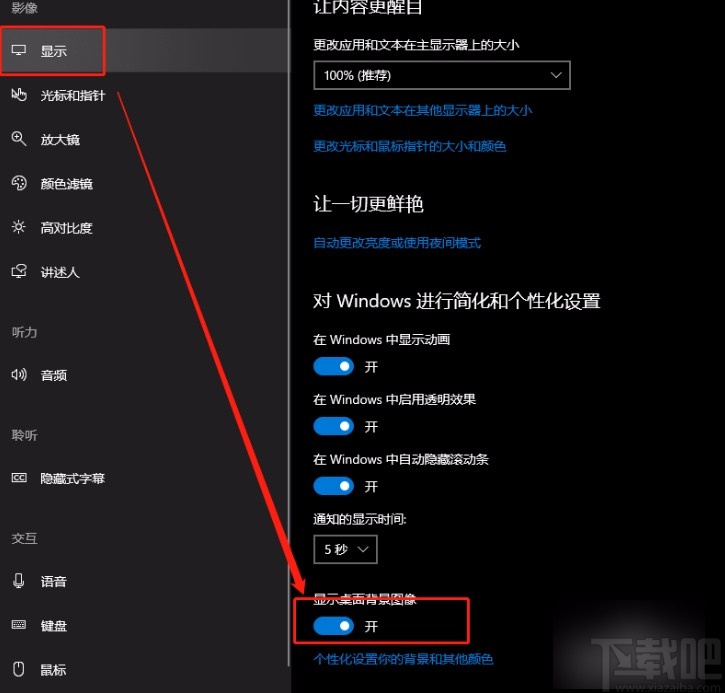The image size is (725, 693).
Task: Click the monitor icon beside 显示
Action: [18, 50]
